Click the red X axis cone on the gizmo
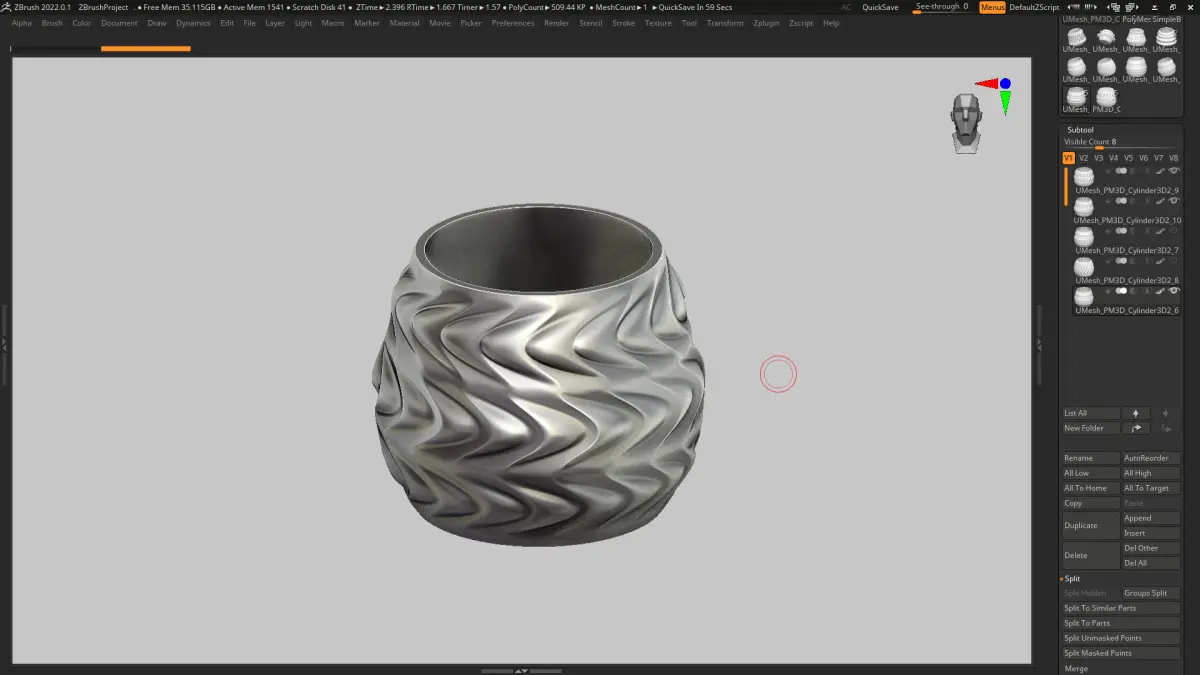Image resolution: width=1200 pixels, height=675 pixels. click(987, 84)
